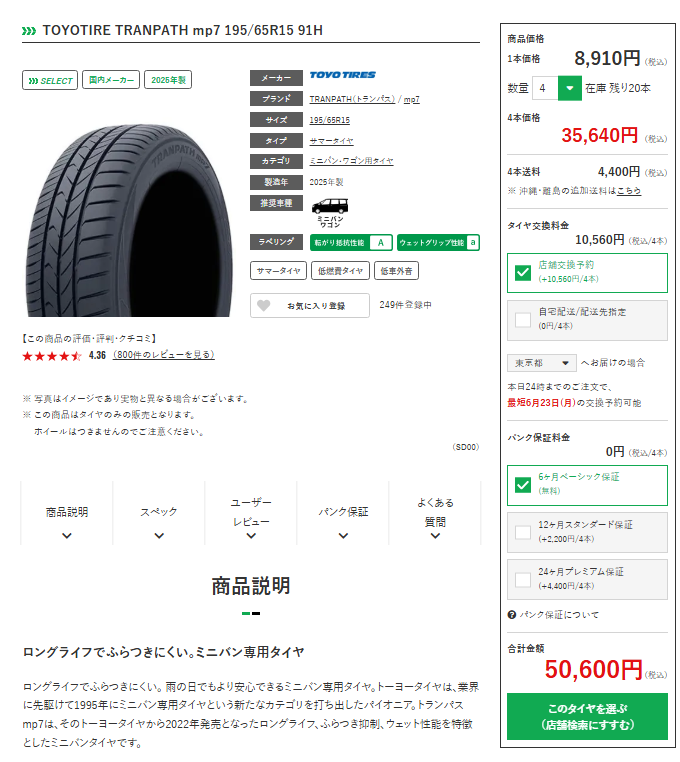Open the quantity dropdown arrow
The height and width of the screenshot is (762, 680).
[570, 88]
